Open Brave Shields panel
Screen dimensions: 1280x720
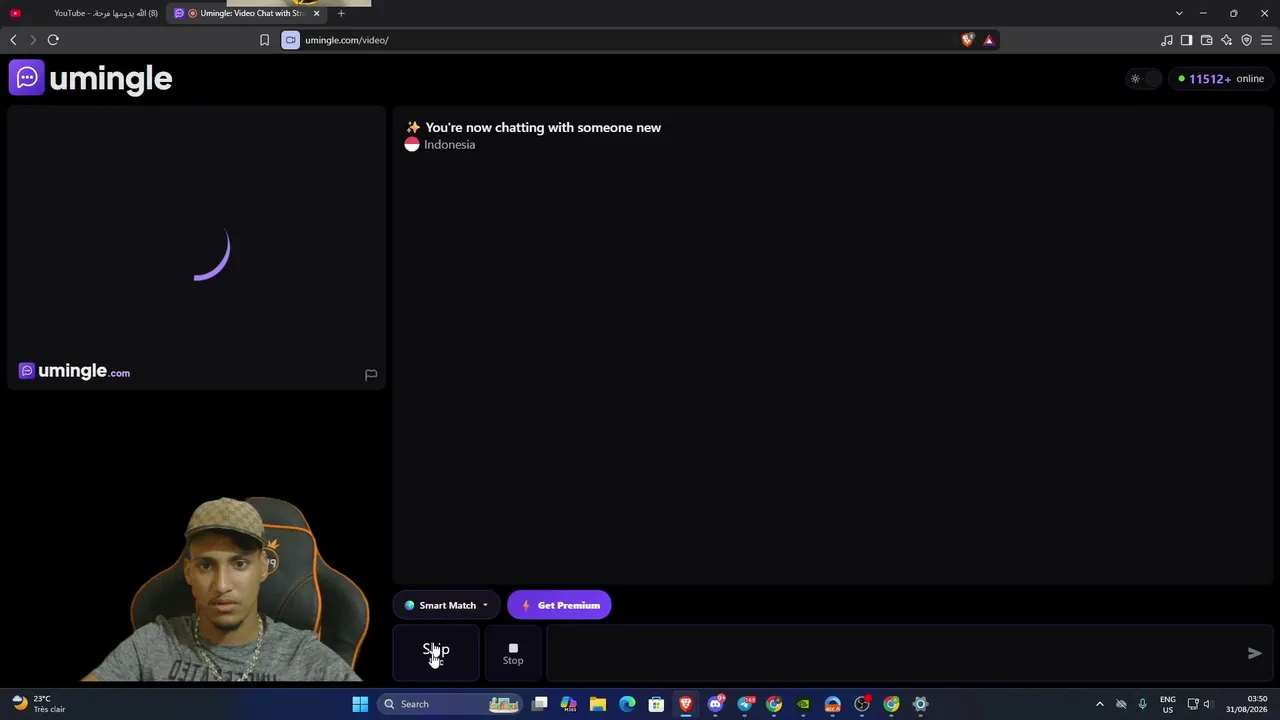pyautogui.click(x=967, y=40)
